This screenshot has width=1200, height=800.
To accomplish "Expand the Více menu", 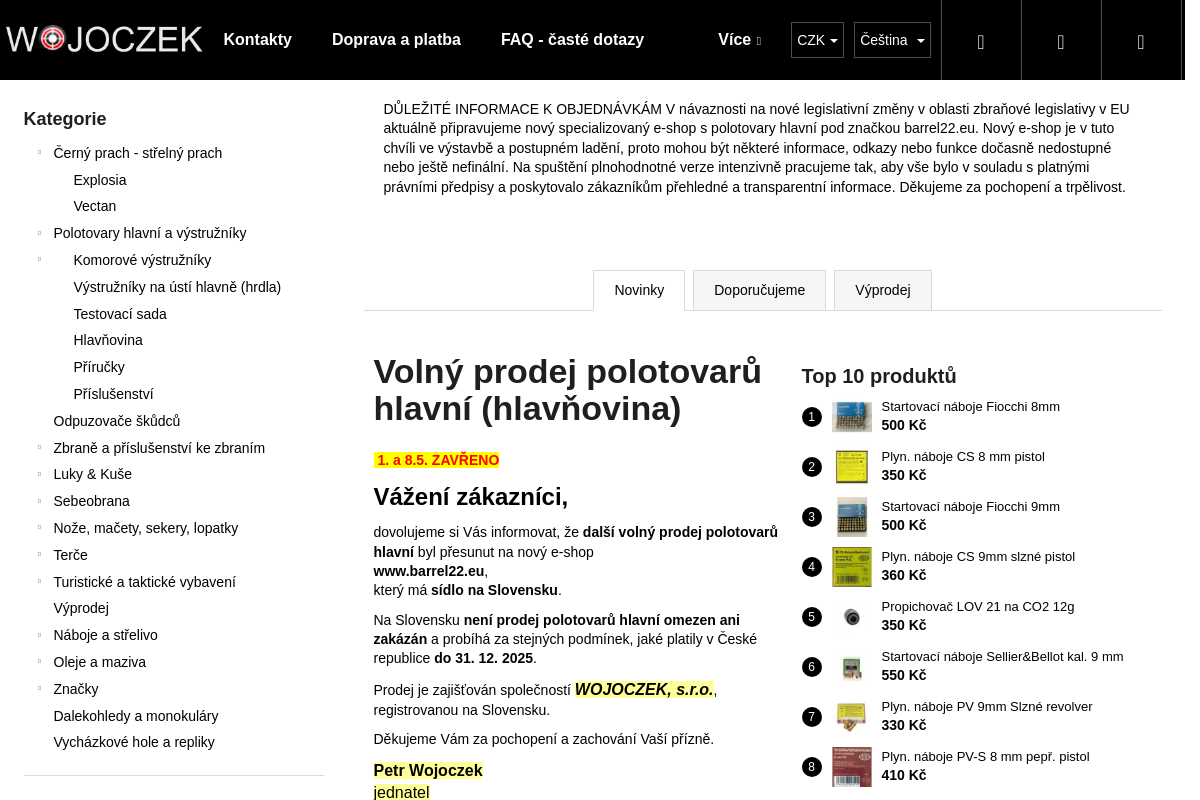I will [x=739, y=40].
